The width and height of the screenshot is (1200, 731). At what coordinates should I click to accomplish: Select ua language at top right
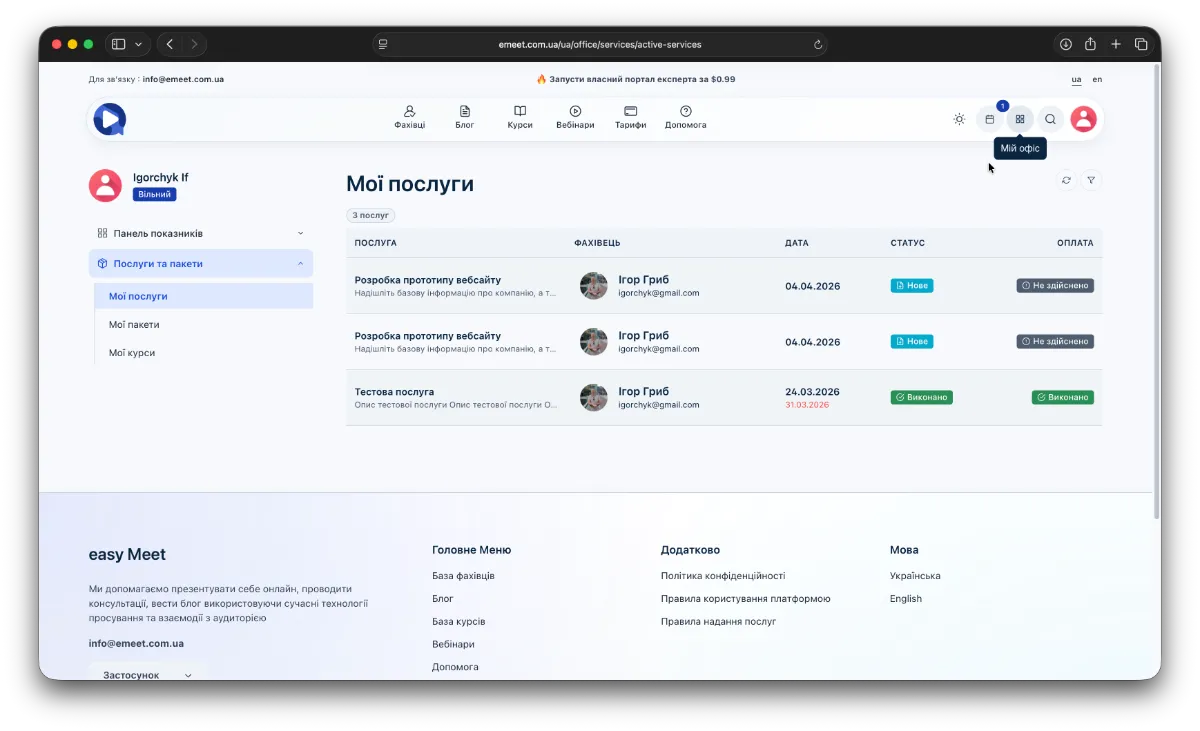[1076, 79]
